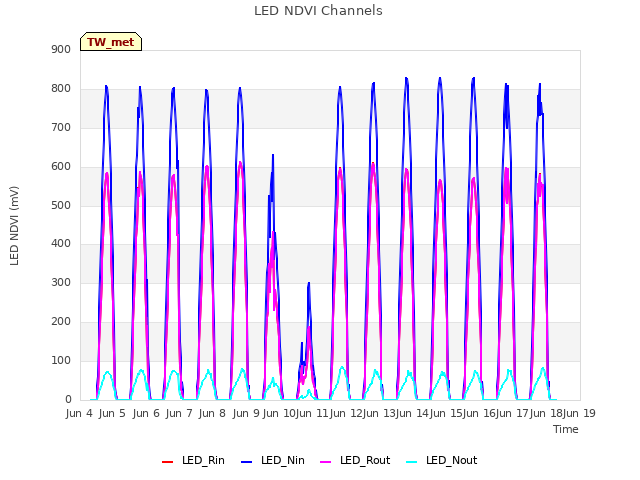Click the 600 y-axis tick label

click(61, 167)
